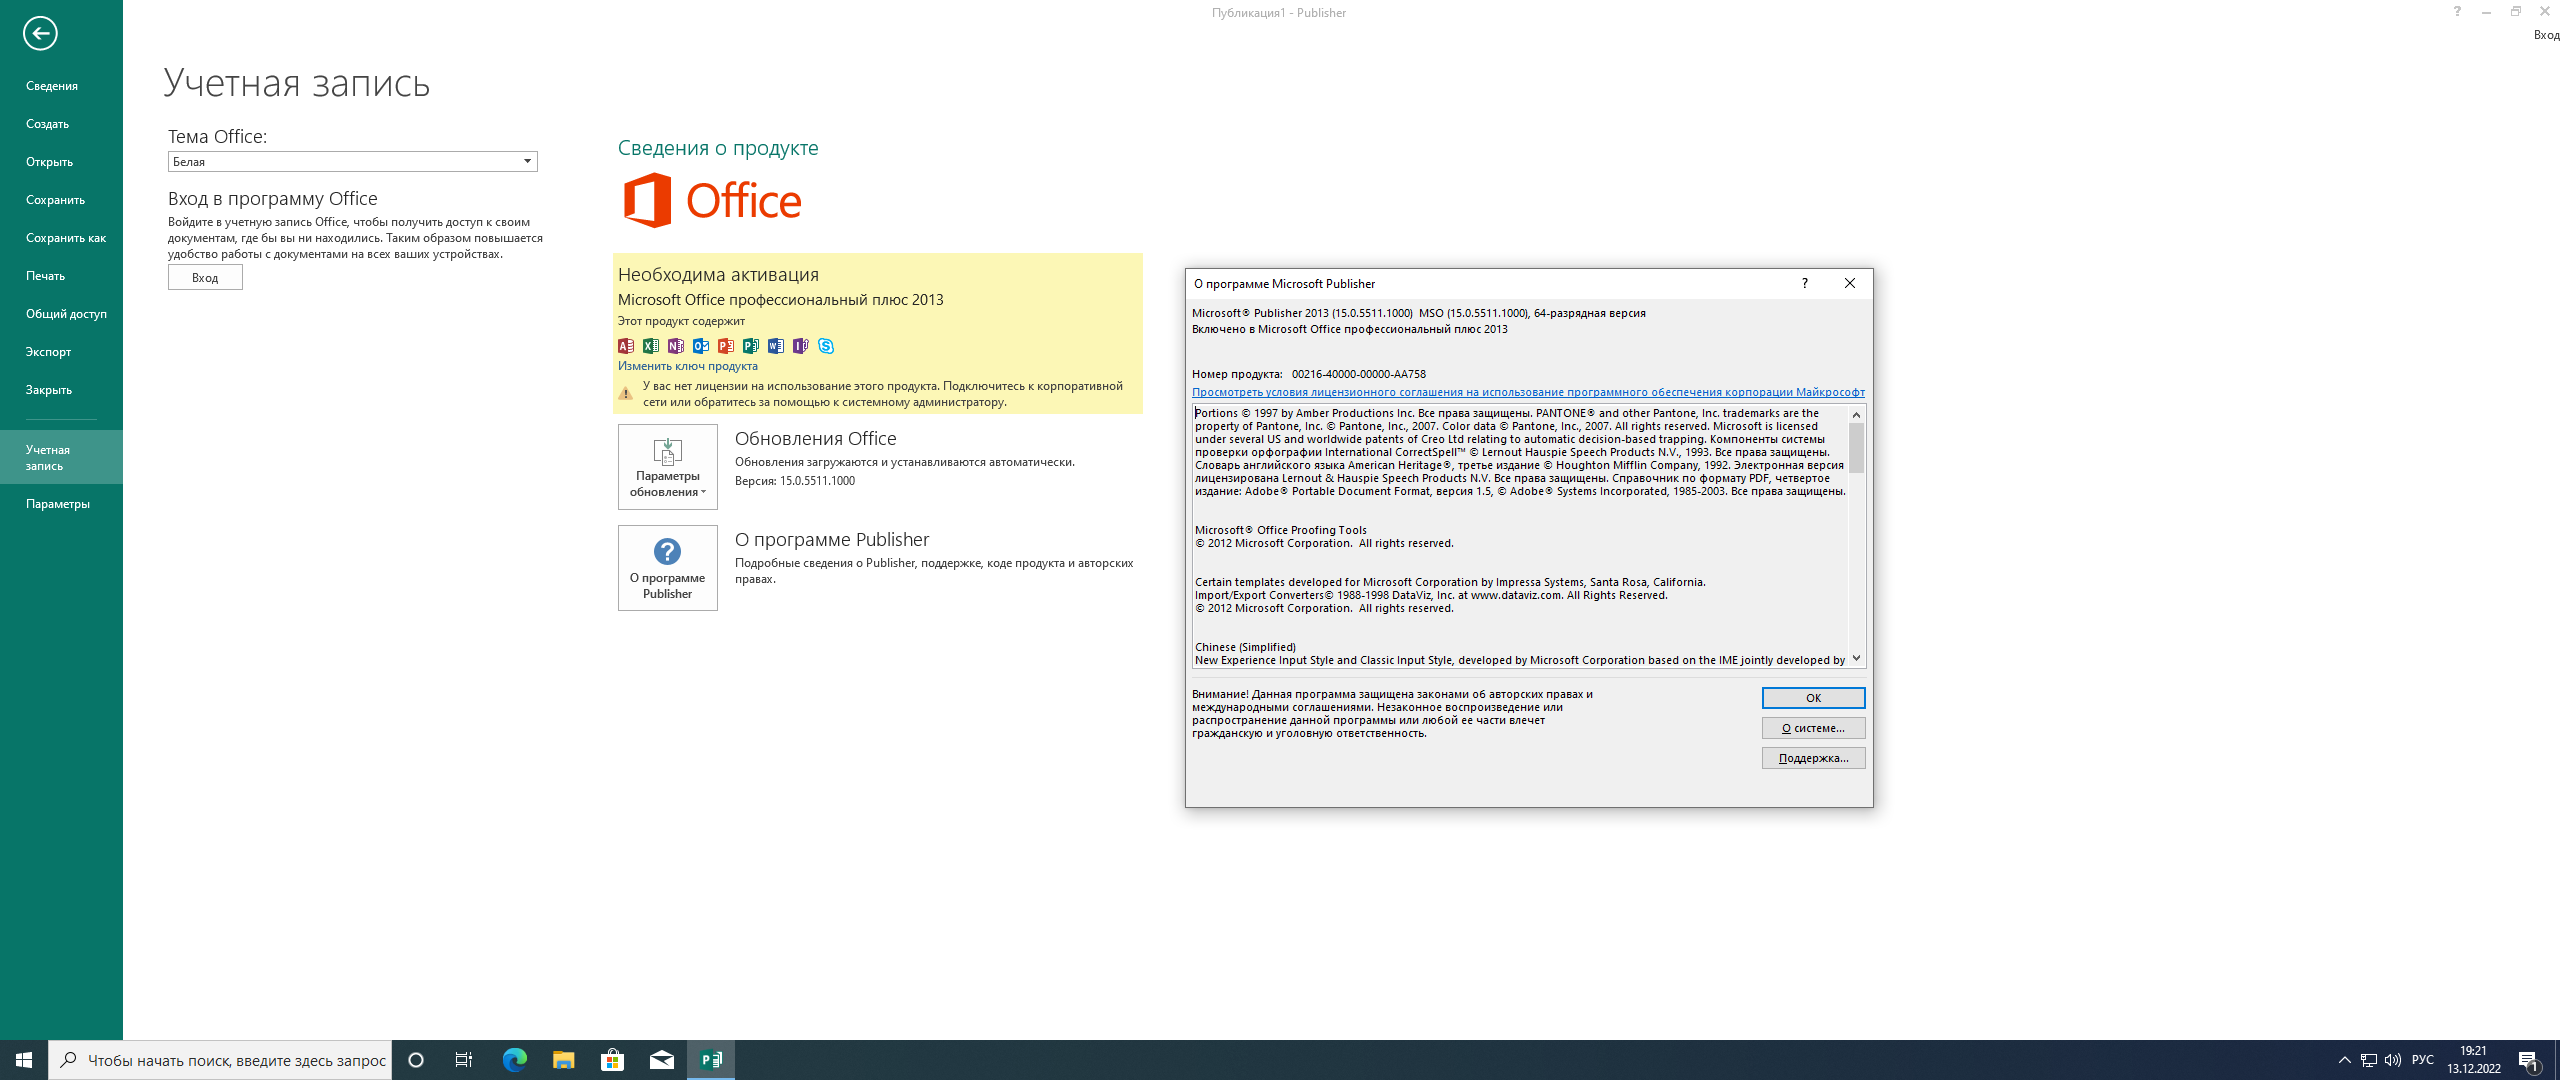2560x1080 pixels.
Task: Open Task View on the taskbar
Action: (464, 1060)
